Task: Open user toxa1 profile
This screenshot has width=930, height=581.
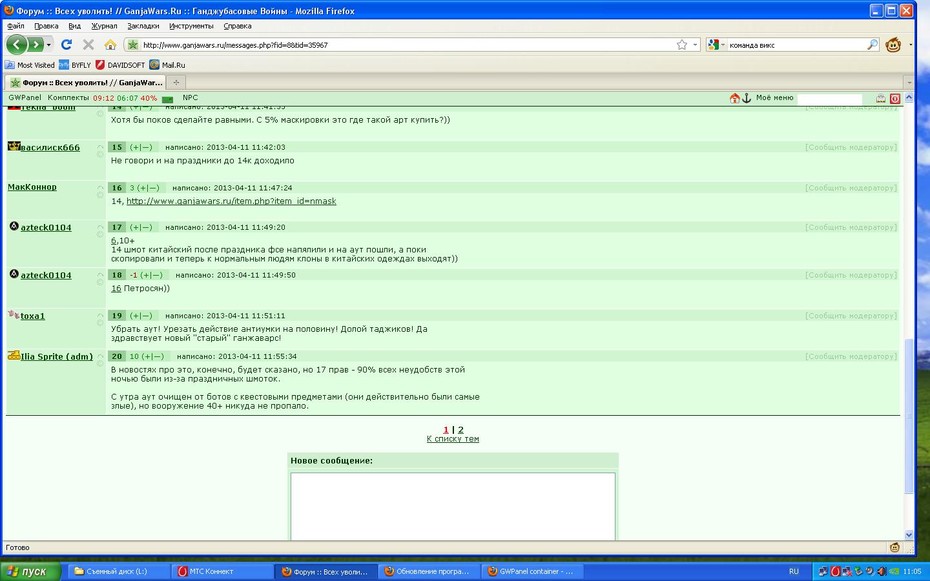Action: click(x=33, y=316)
